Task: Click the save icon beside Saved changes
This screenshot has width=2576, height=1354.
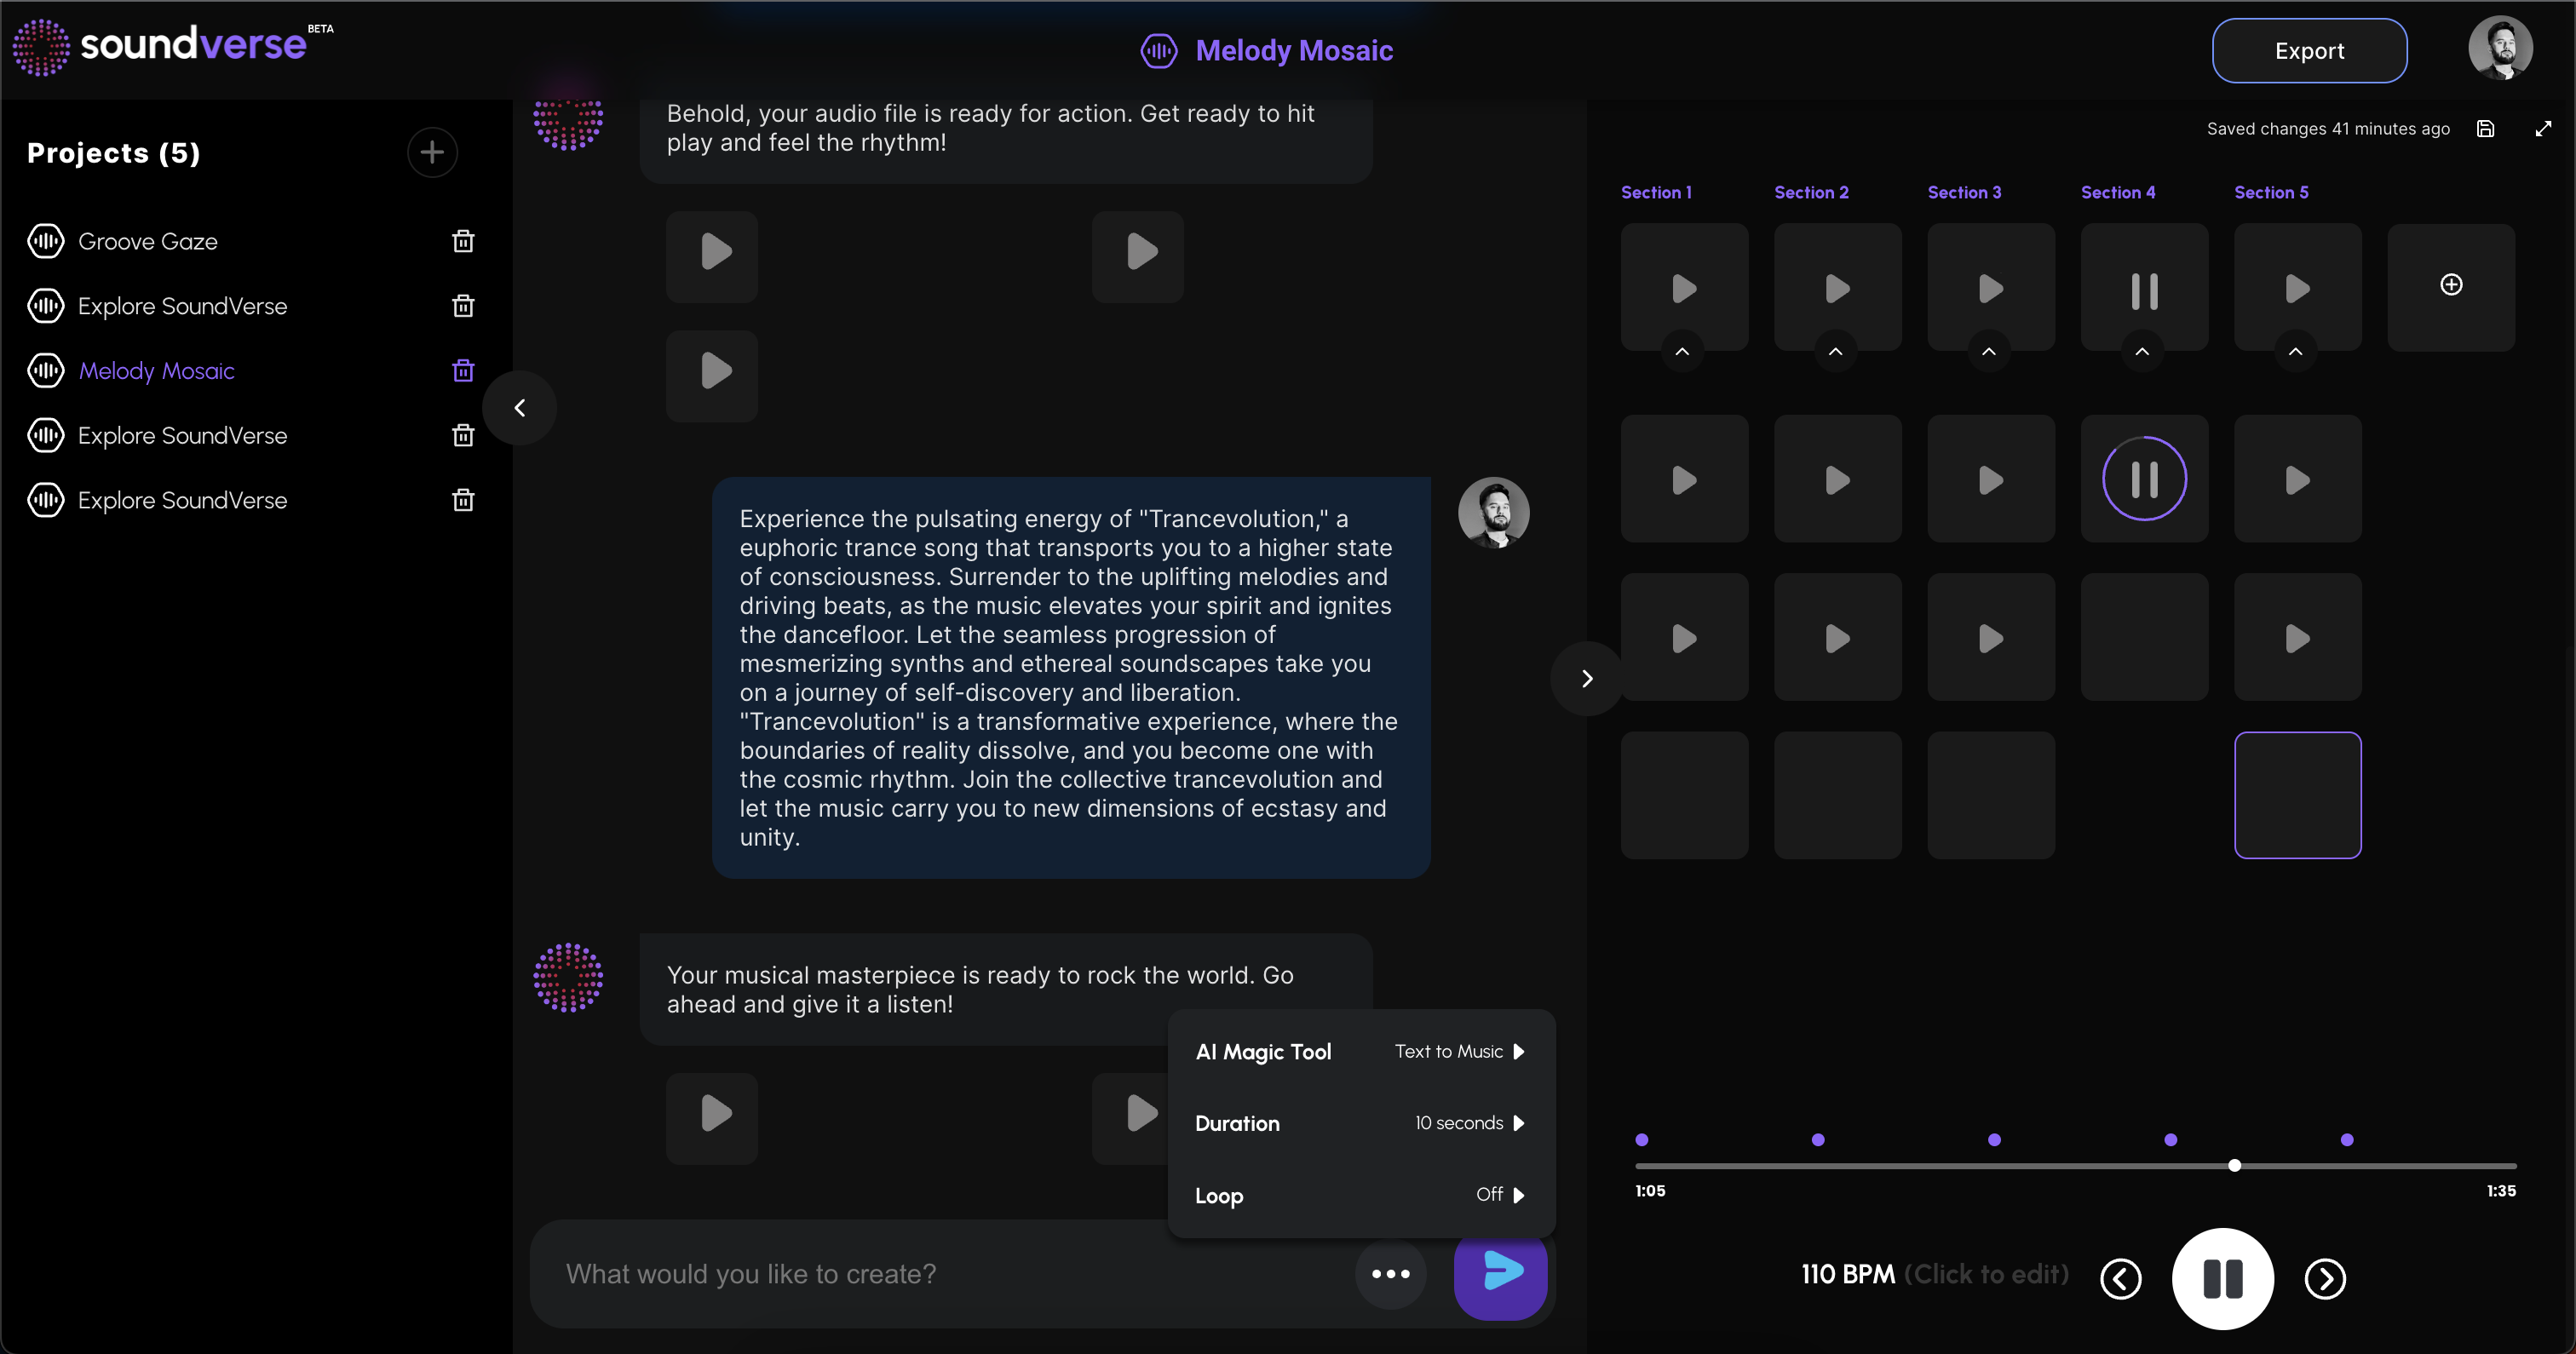Action: coord(2486,129)
